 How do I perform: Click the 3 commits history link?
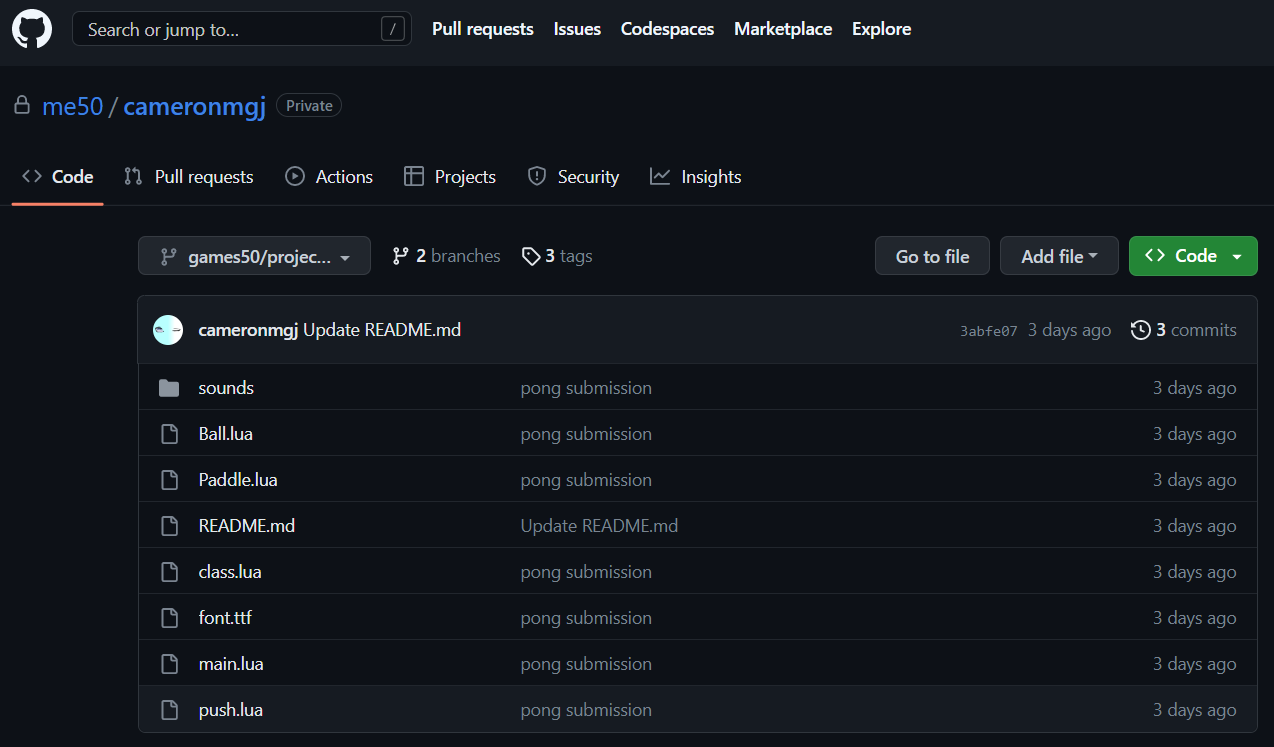click(x=1184, y=330)
